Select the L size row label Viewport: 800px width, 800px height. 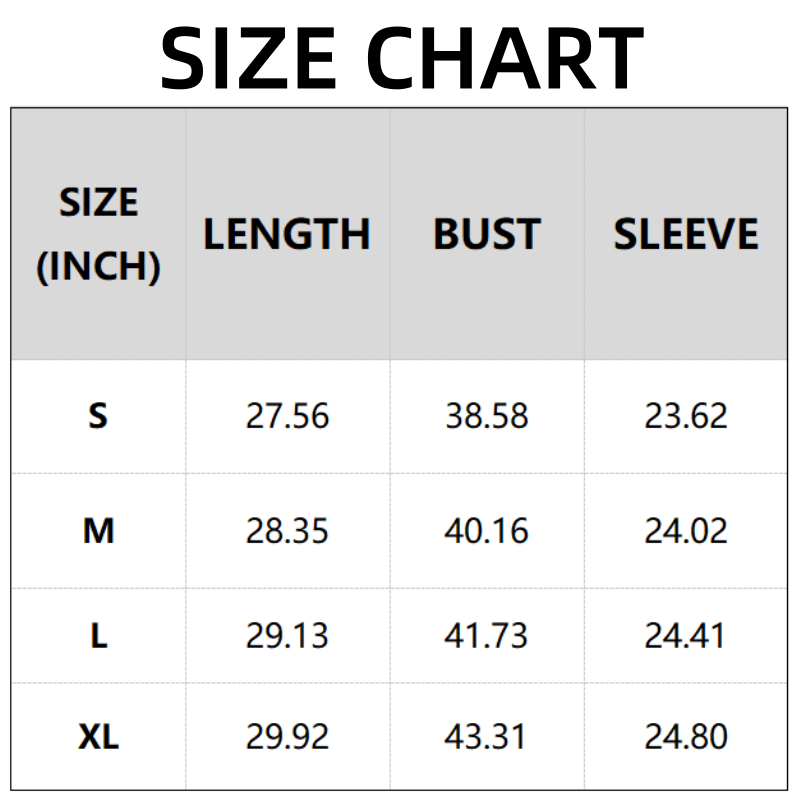[x=98, y=636]
